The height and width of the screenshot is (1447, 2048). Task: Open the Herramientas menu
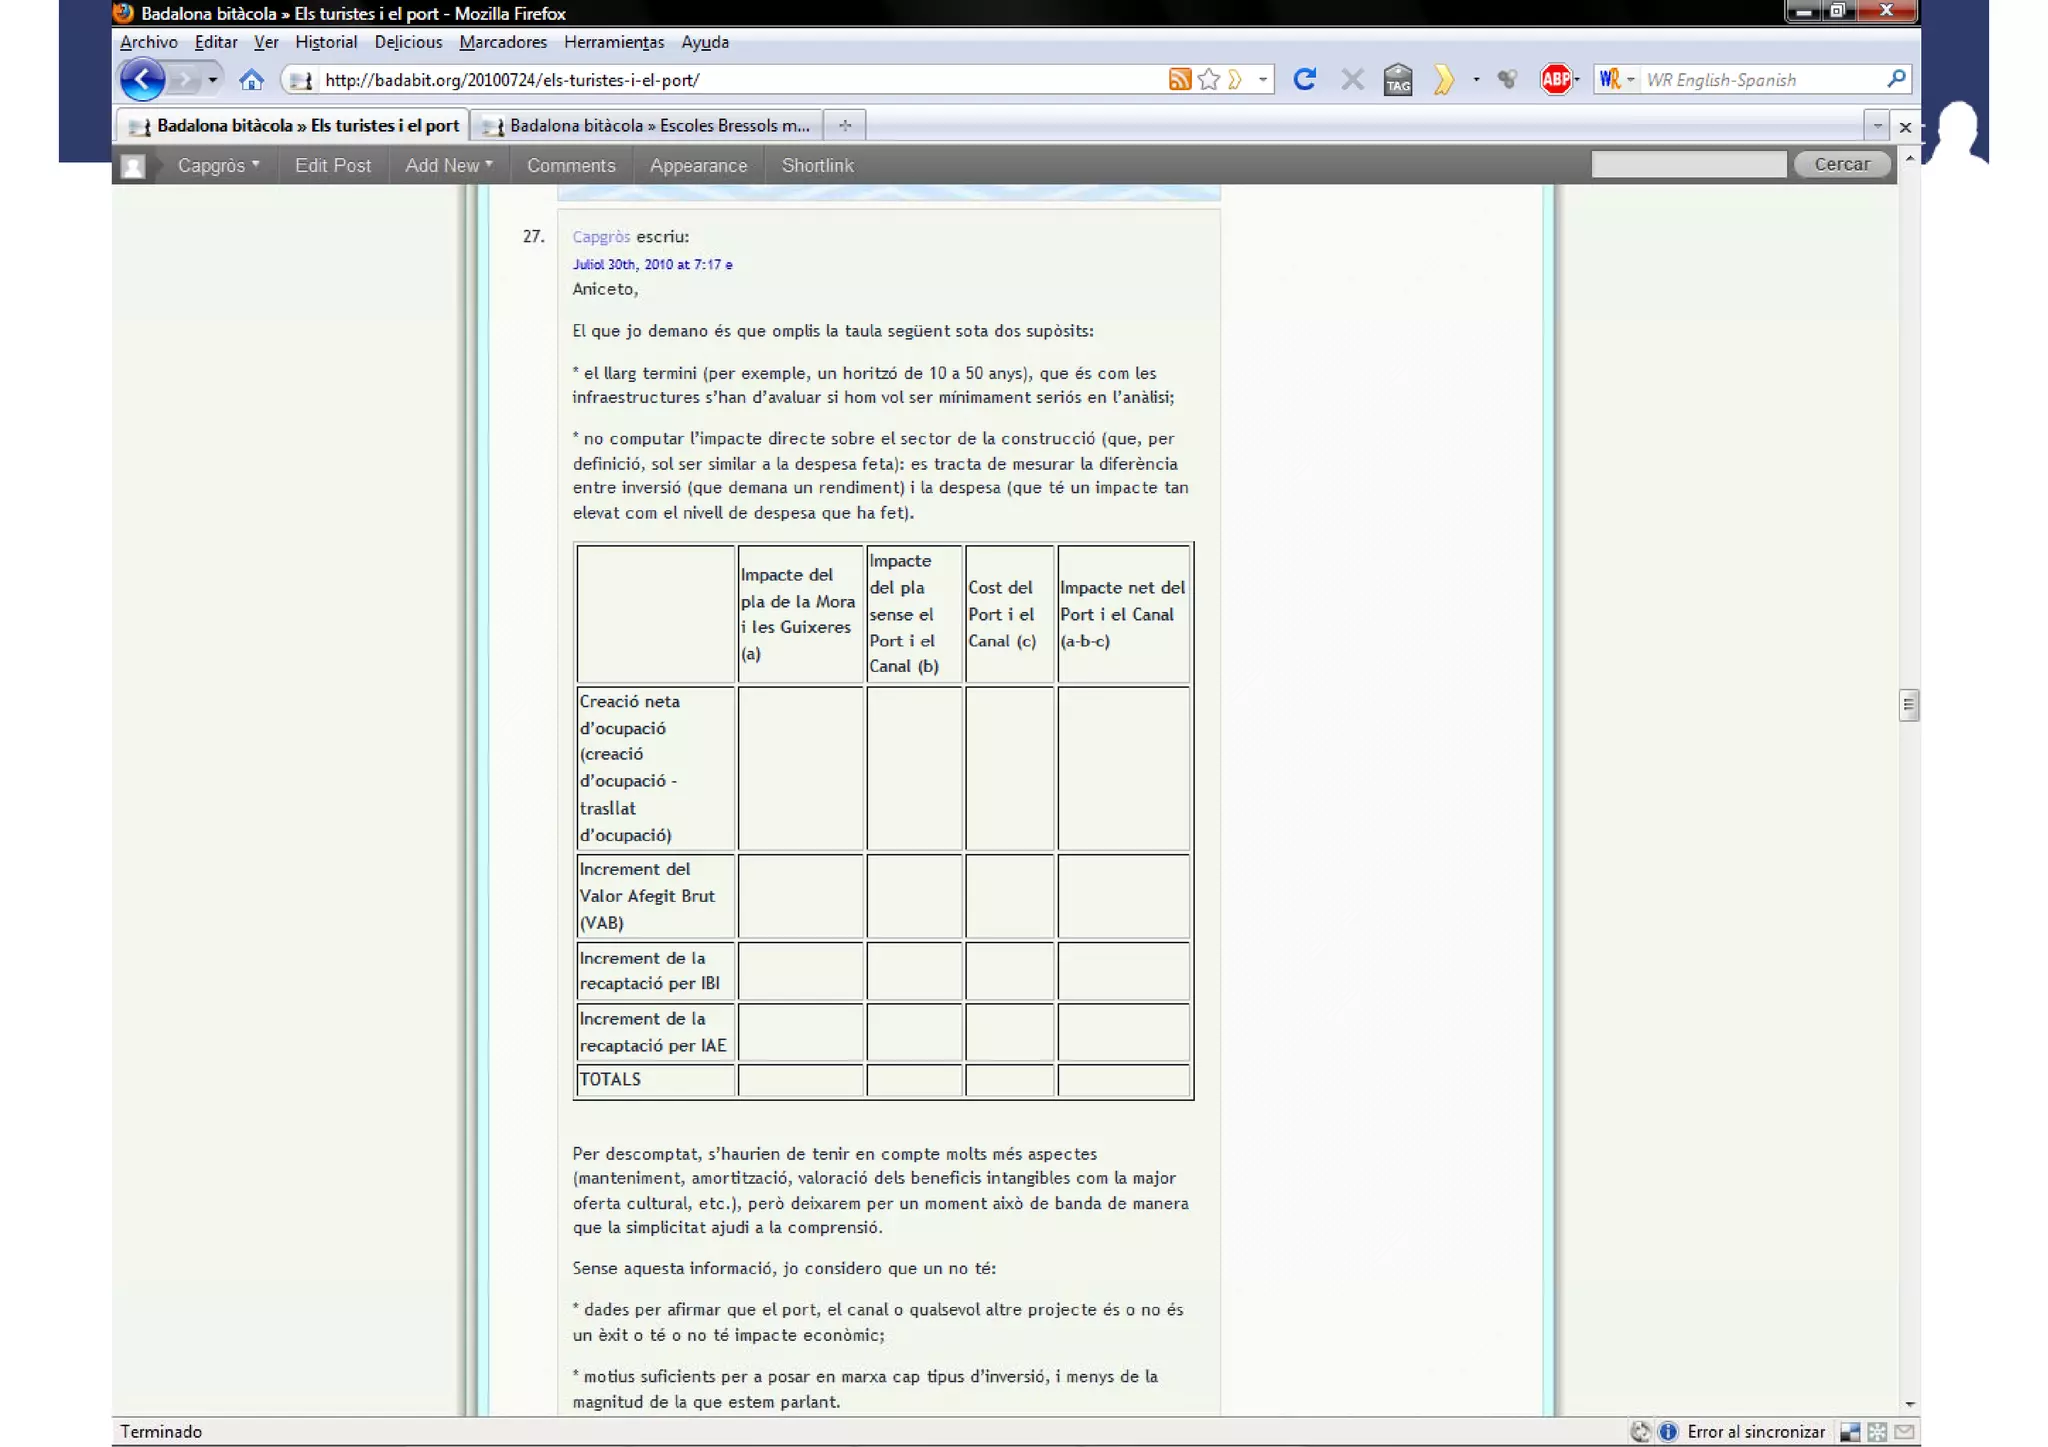[614, 42]
